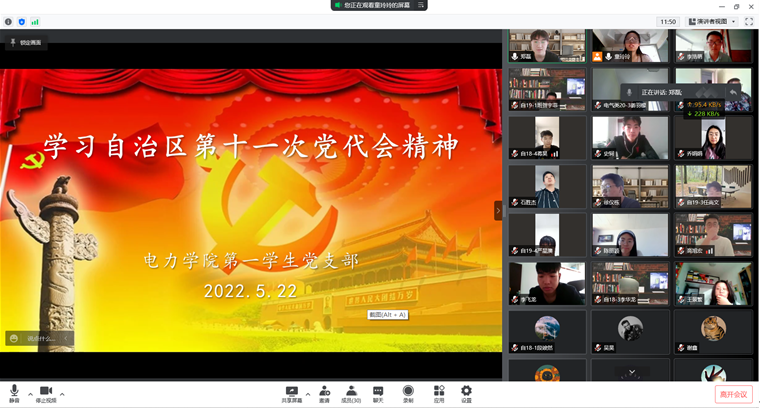Screen dimensions: 760x410
Task: Select the 自18-4 participant tile
Action: [547, 138]
